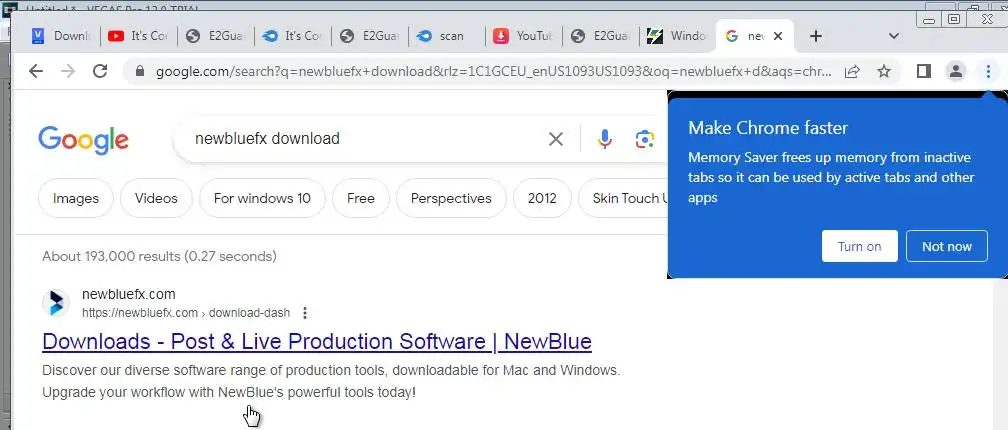Filter results by Images
The height and width of the screenshot is (430, 1008).
pos(76,198)
